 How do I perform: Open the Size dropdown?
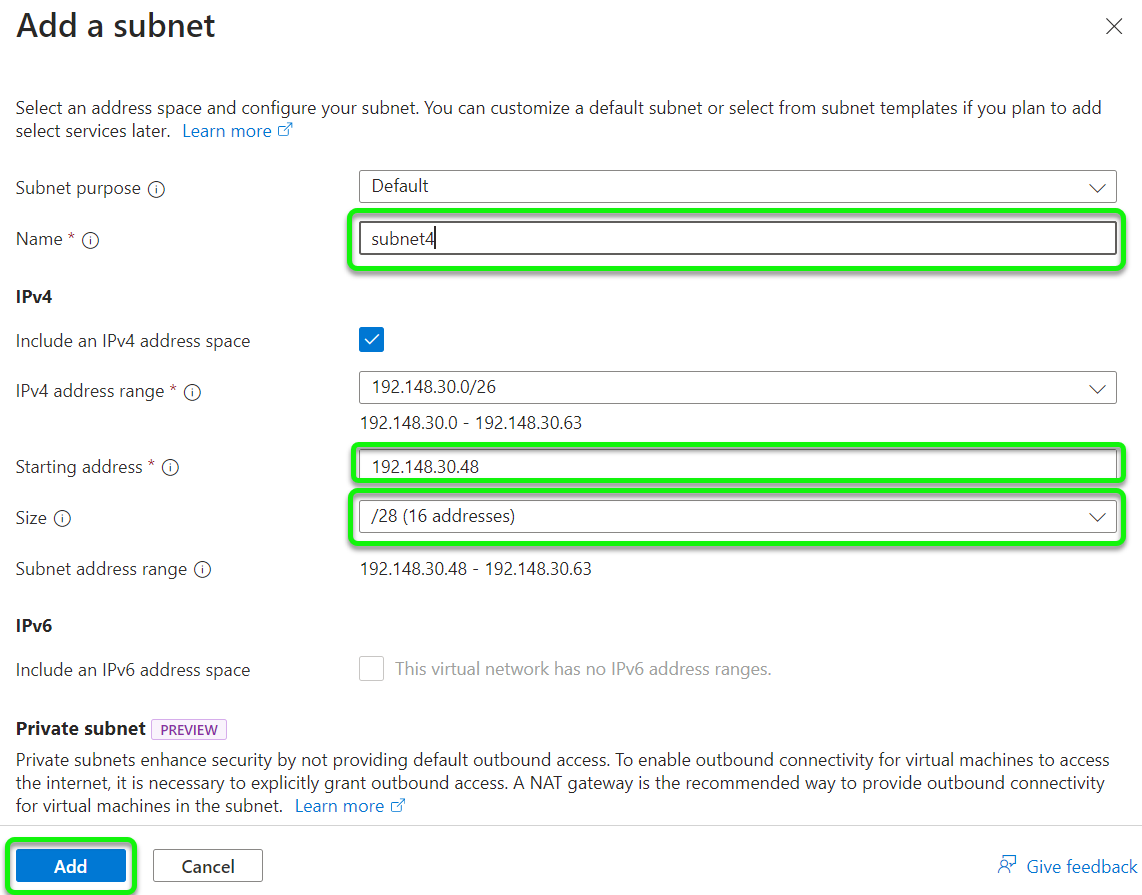coord(1097,516)
